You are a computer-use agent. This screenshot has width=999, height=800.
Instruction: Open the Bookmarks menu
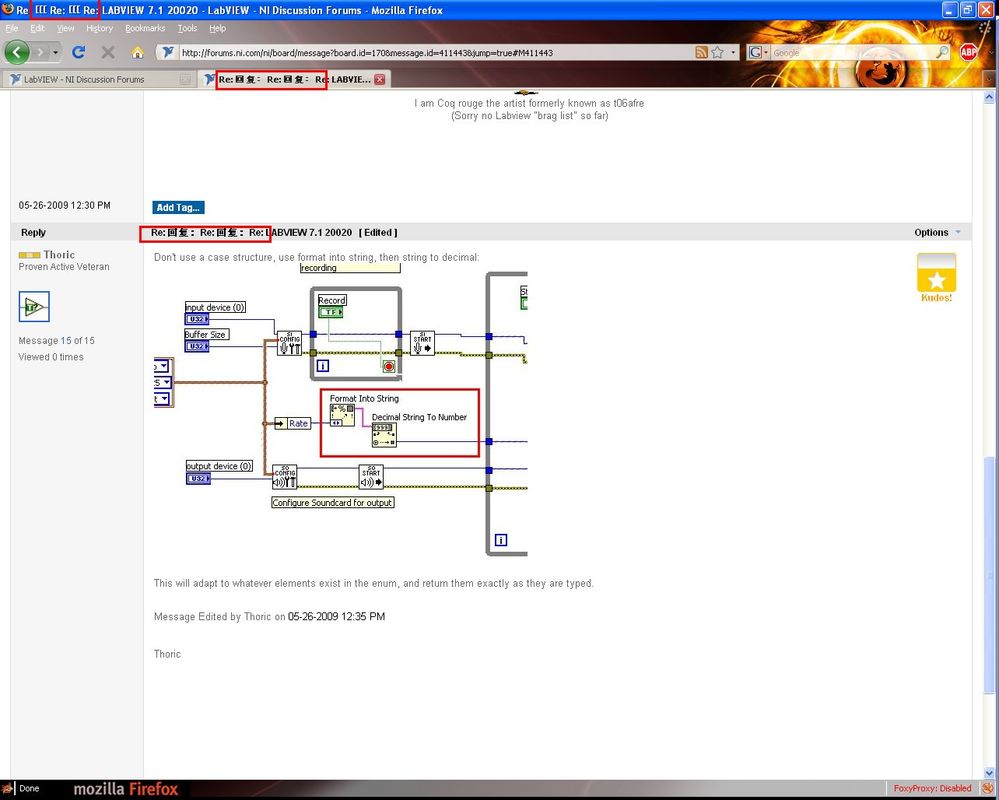[x=145, y=28]
